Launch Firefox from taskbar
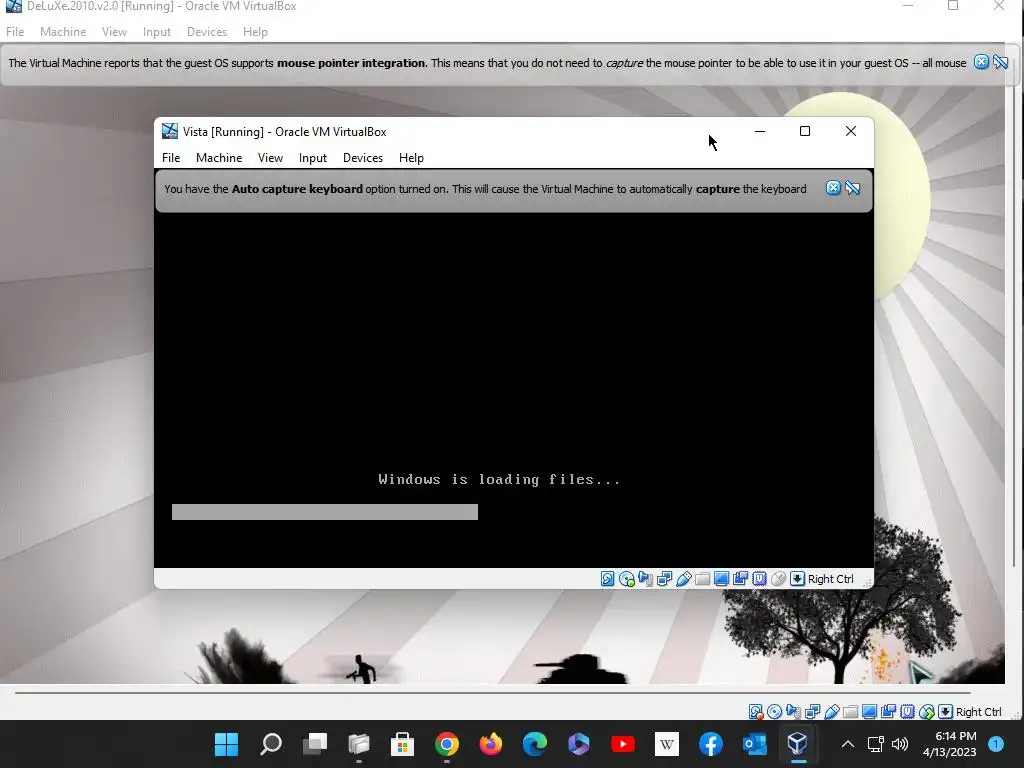 490,744
